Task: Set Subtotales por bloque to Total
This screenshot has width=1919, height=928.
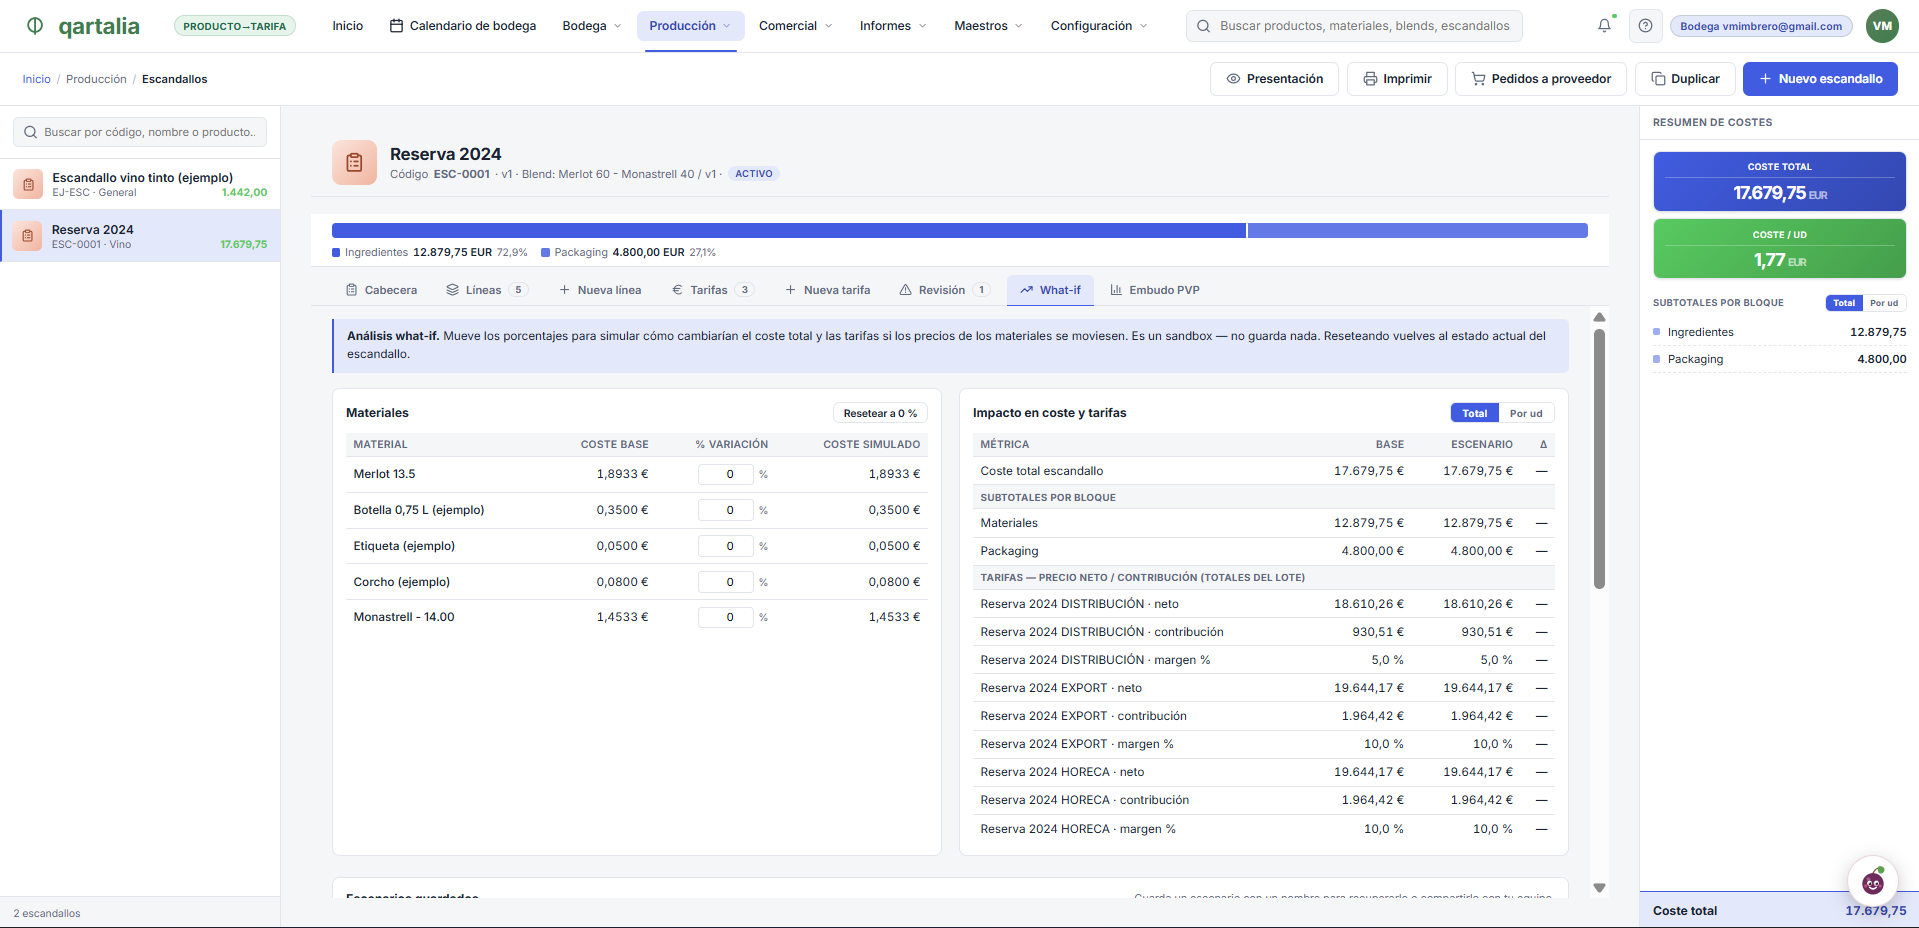Action: coord(1844,303)
